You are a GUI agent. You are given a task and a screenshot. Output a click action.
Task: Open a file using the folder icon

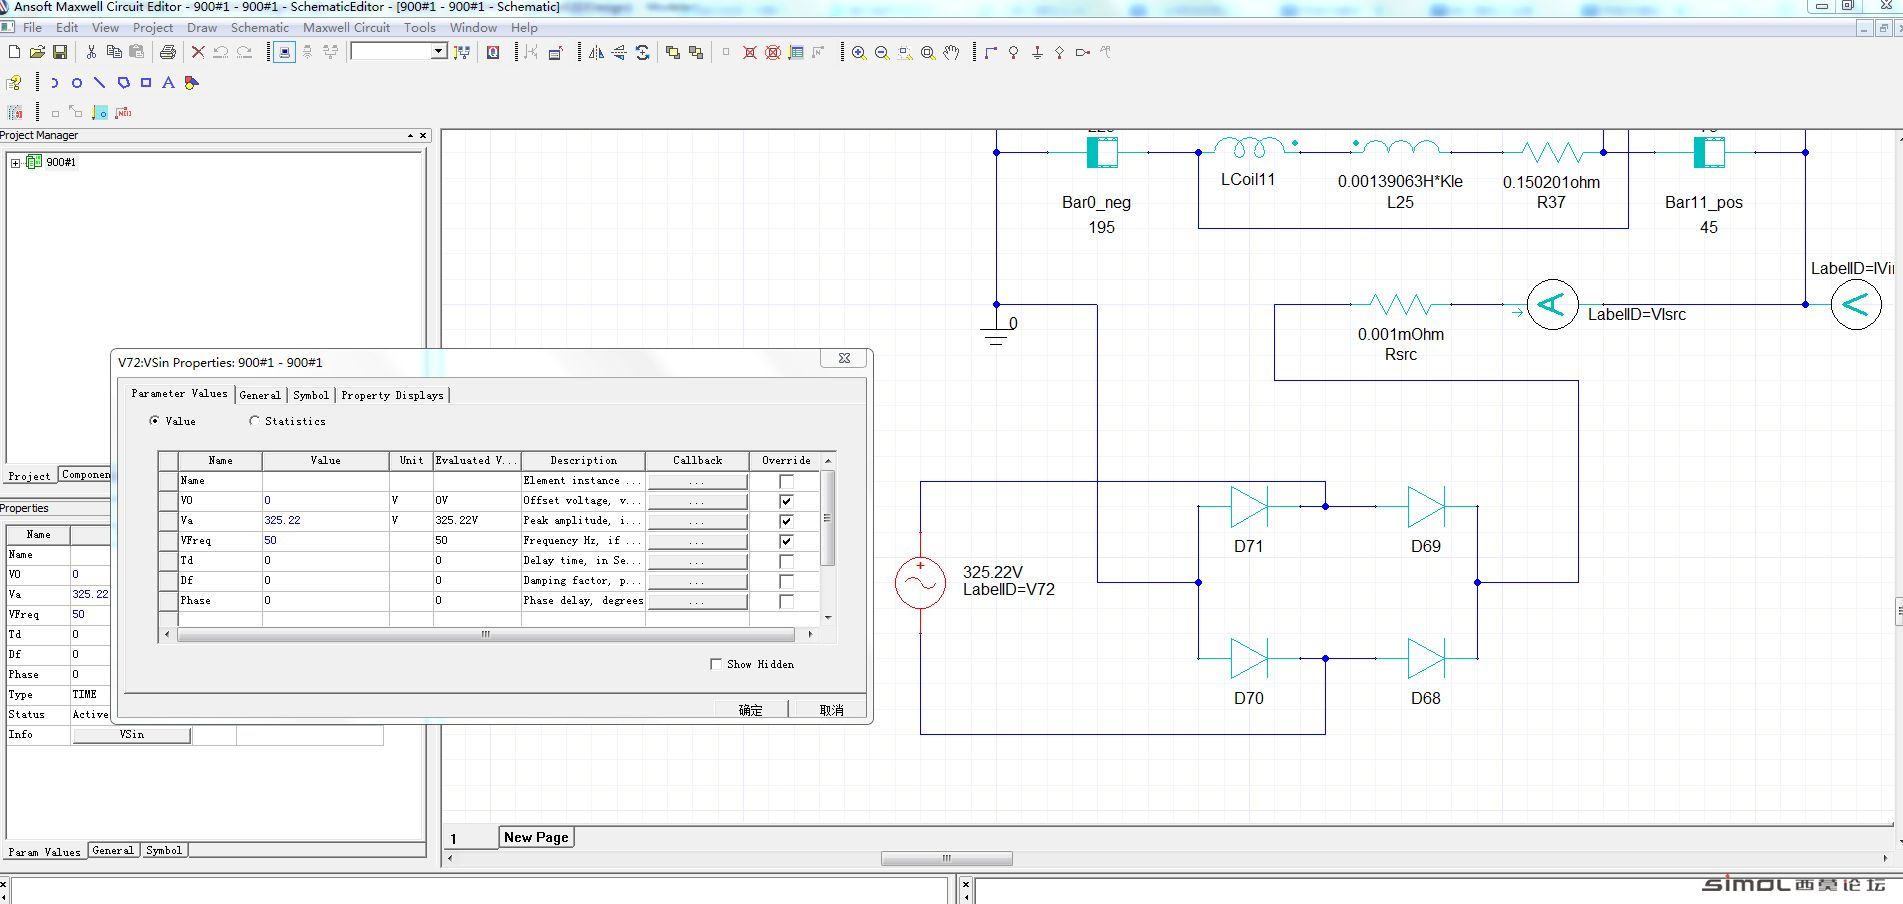pyautogui.click(x=37, y=52)
